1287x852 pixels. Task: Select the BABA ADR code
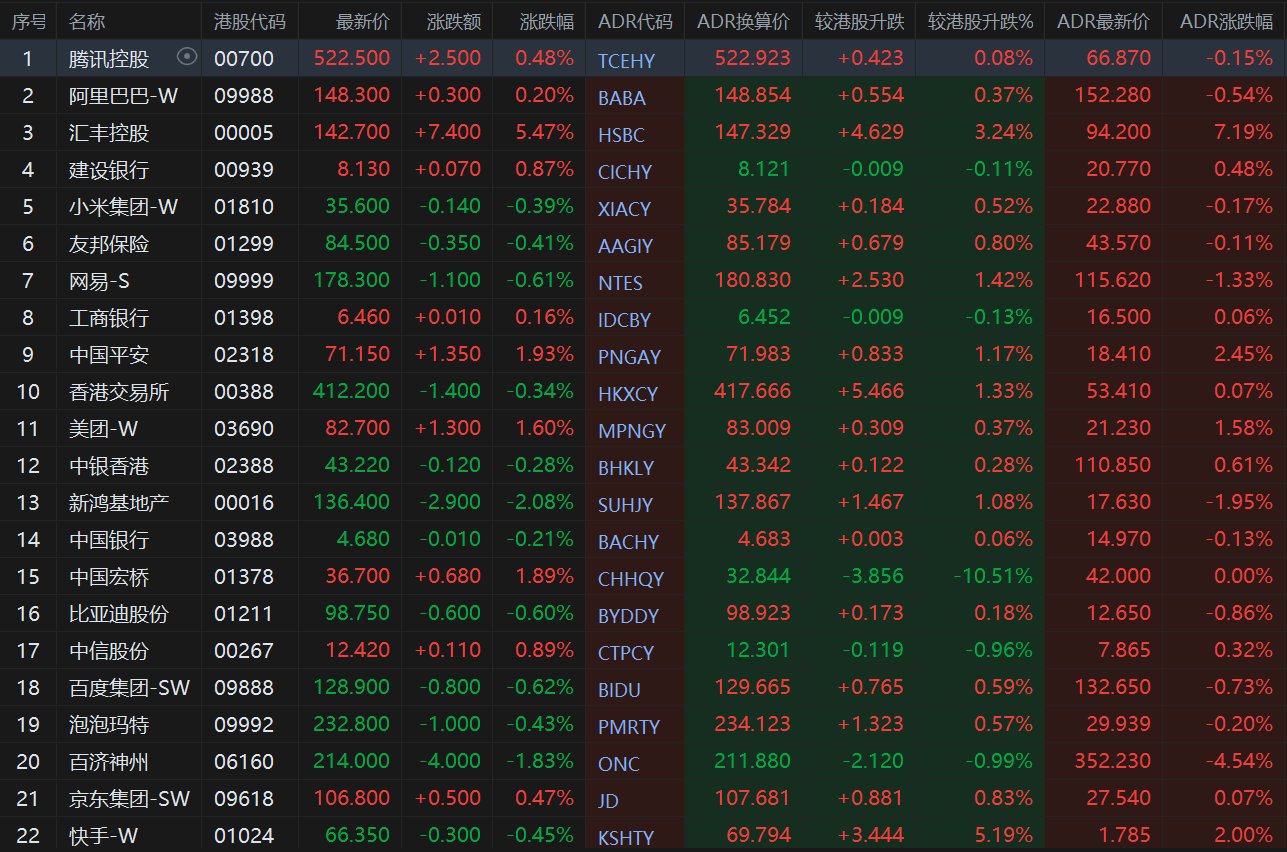click(x=622, y=98)
